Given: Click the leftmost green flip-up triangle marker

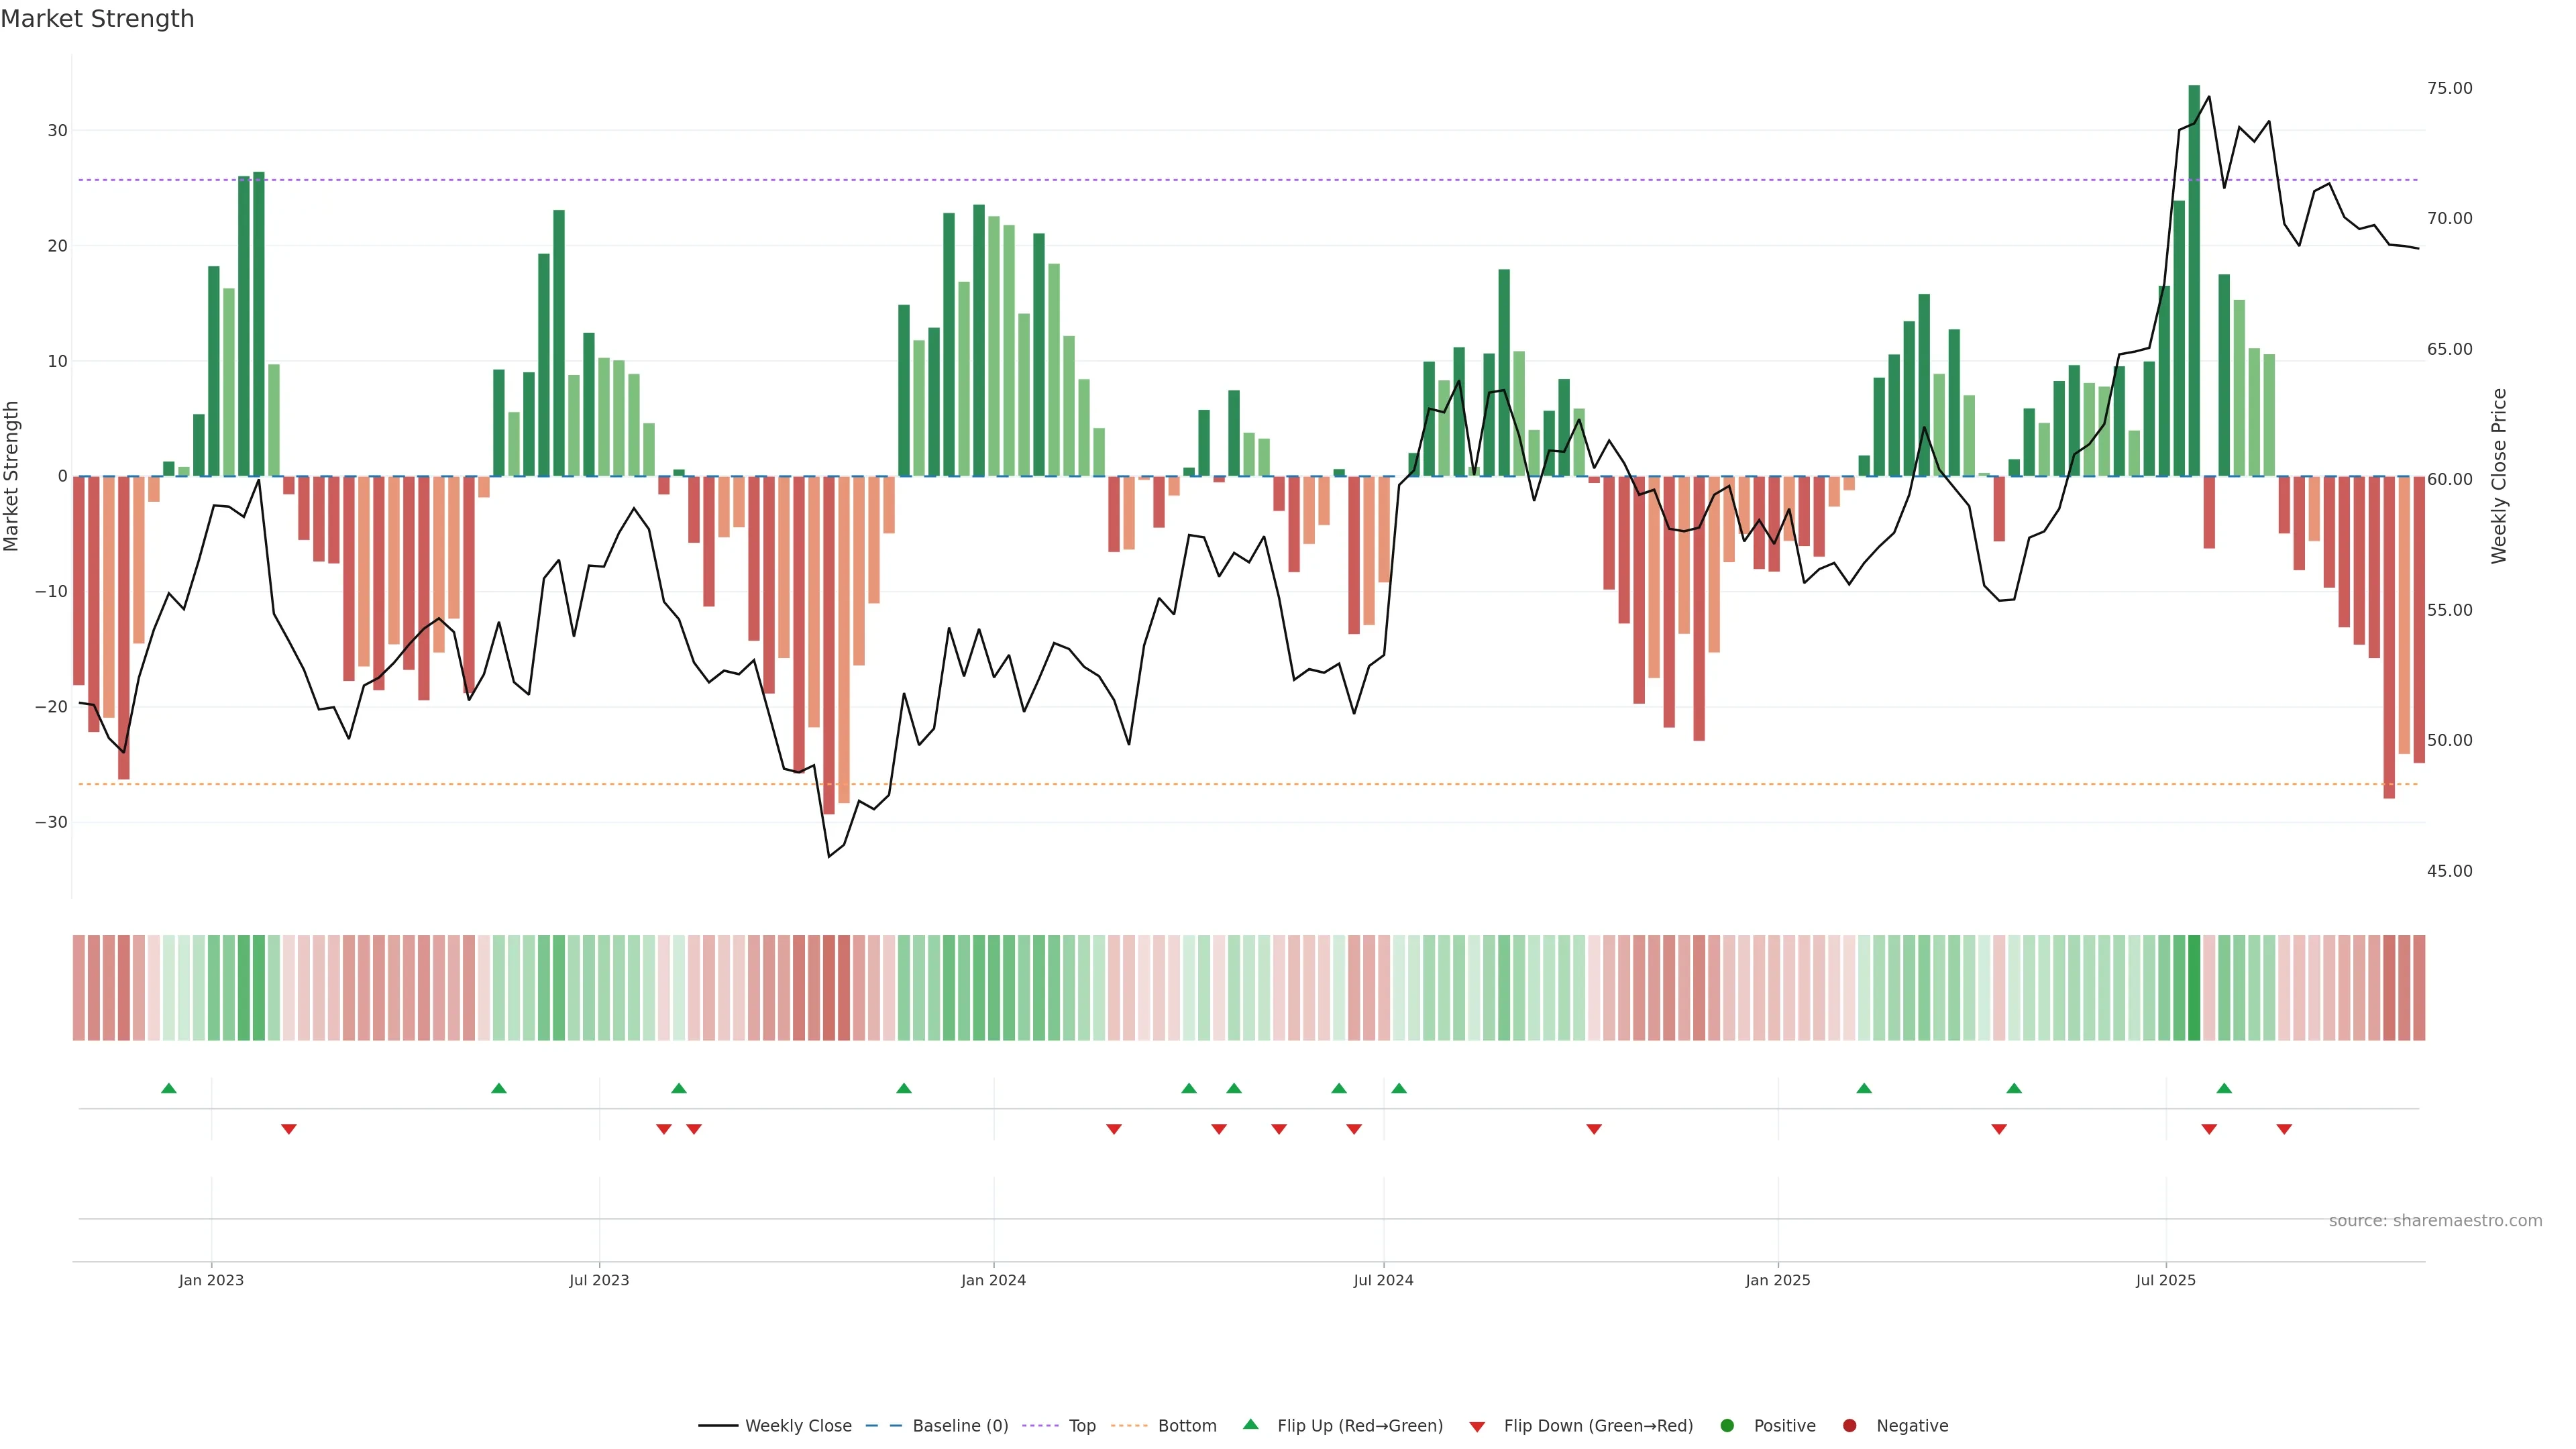Looking at the screenshot, I should tap(169, 1088).
